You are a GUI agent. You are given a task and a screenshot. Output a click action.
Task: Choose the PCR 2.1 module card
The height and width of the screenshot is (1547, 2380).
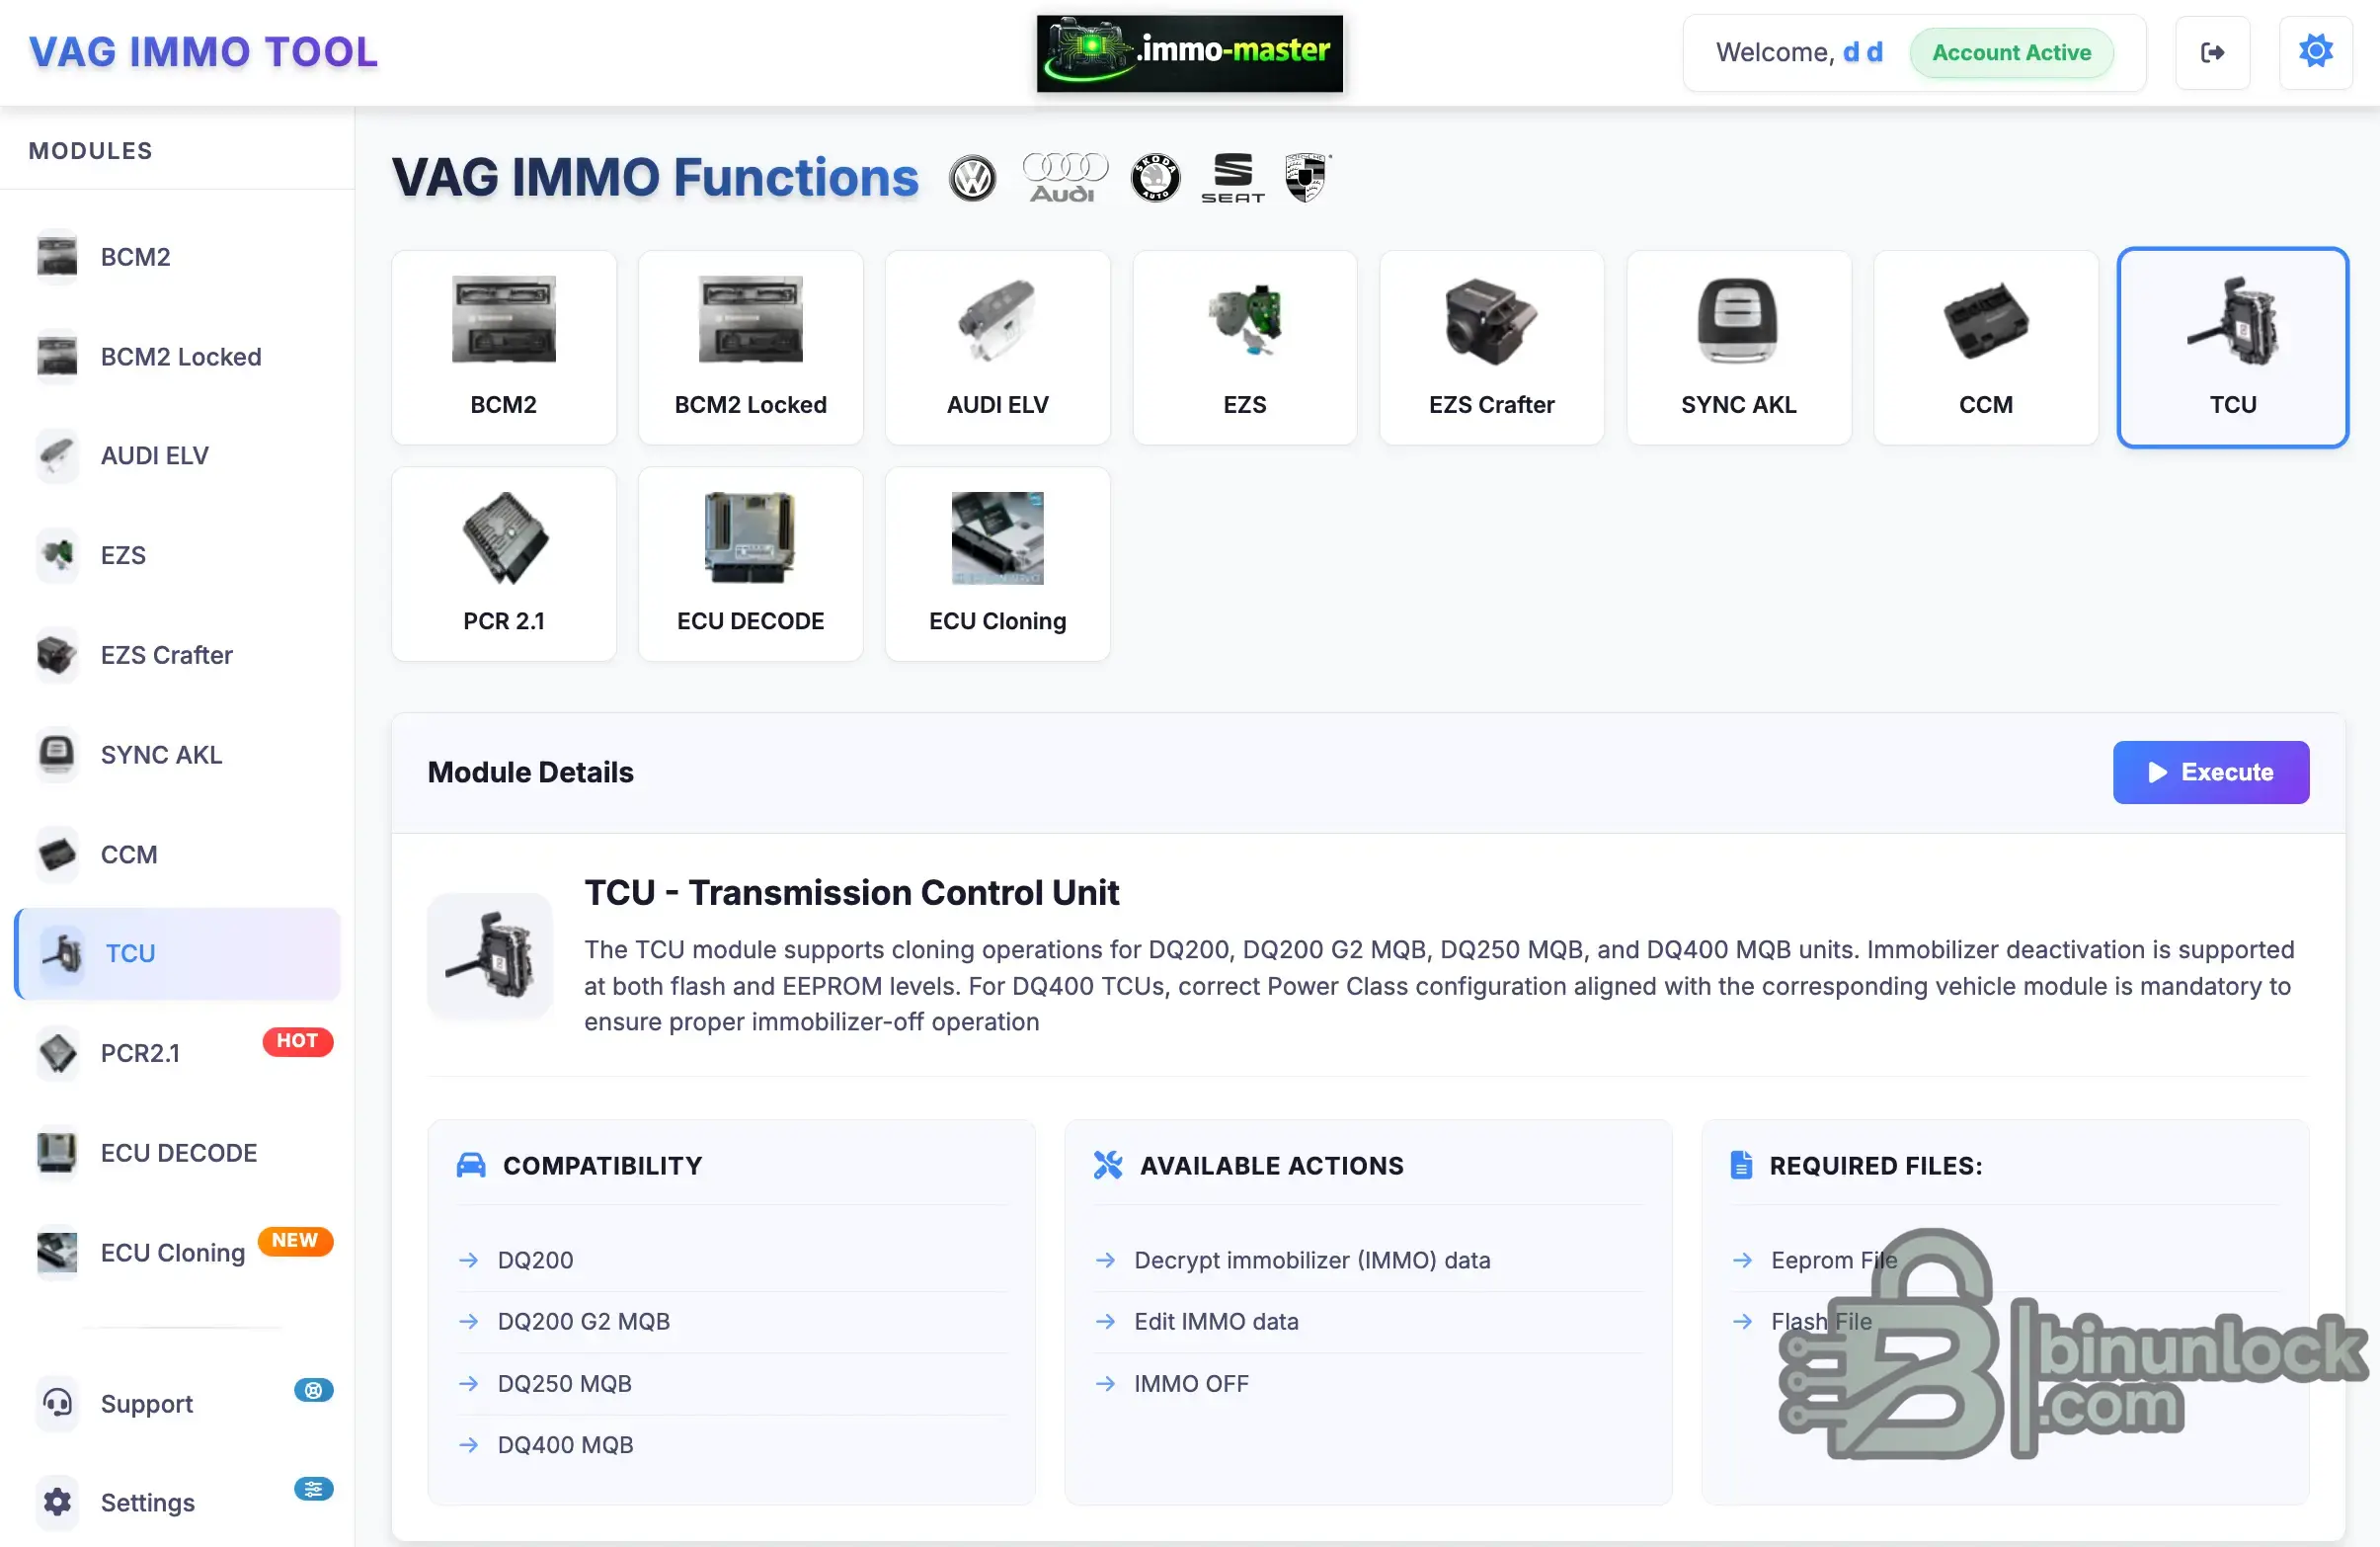pyautogui.click(x=503, y=564)
